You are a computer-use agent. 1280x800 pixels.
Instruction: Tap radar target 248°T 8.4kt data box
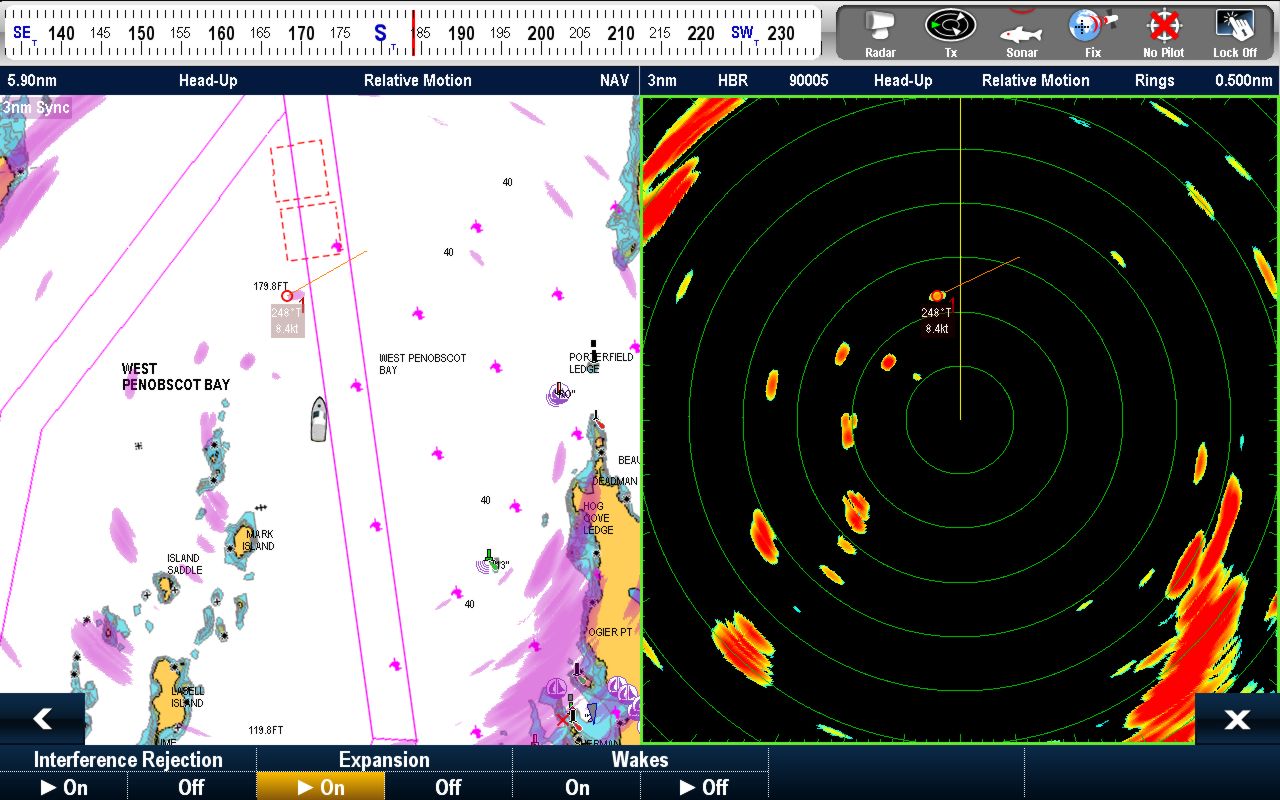(937, 320)
